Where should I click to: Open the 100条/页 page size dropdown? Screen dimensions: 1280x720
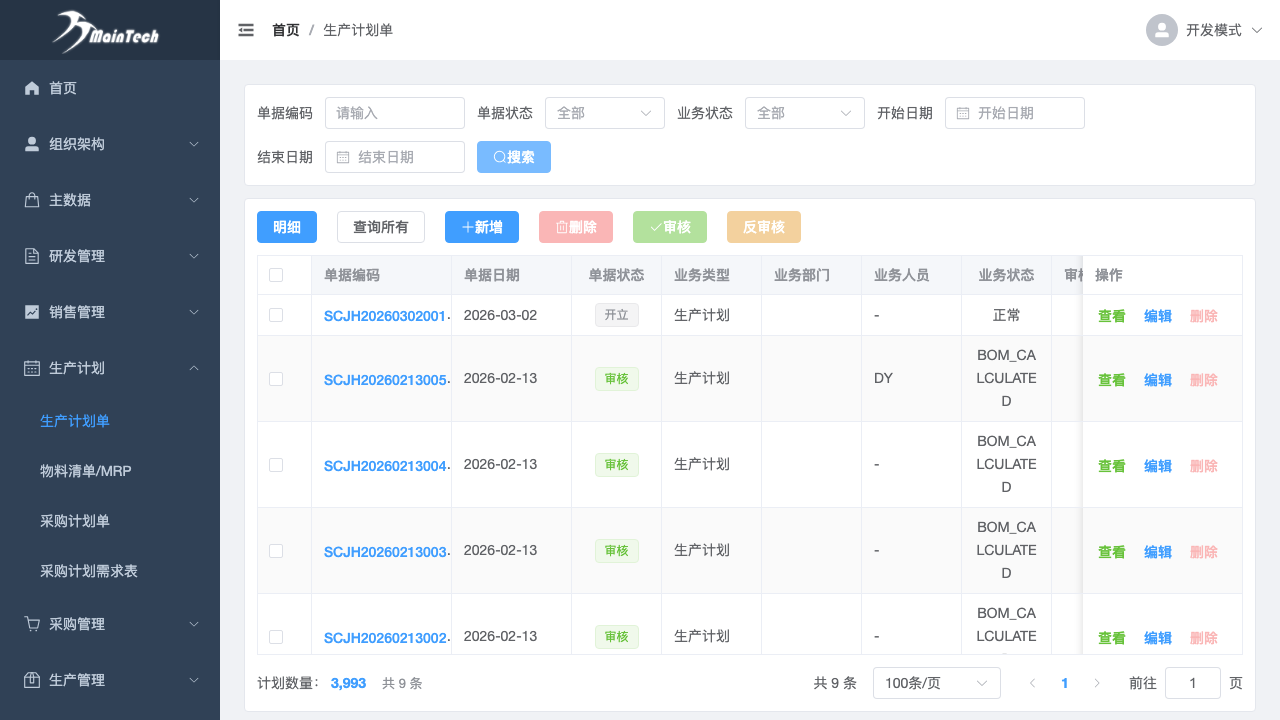[936, 683]
